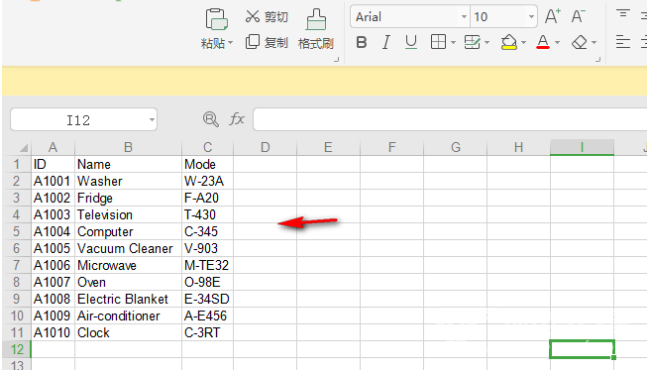Open font group dialog launcher
This screenshot has height=374, width=648.
point(598,60)
